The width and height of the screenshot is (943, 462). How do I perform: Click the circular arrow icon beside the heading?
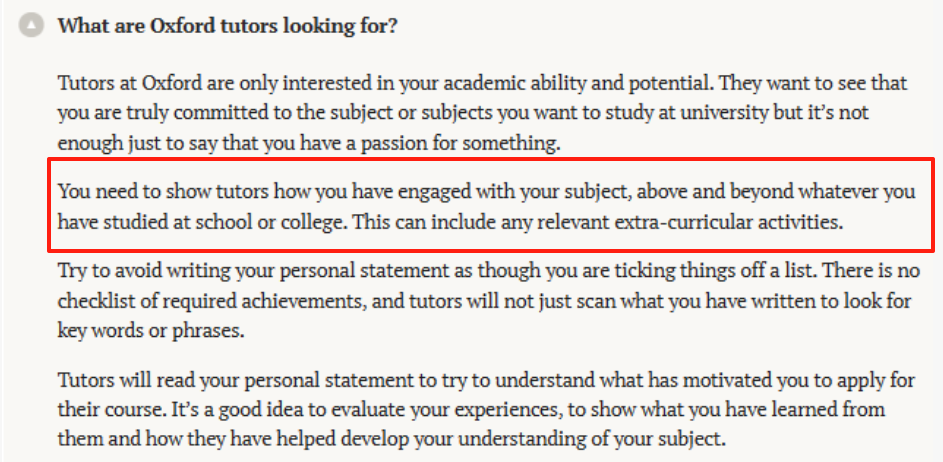tap(32, 26)
